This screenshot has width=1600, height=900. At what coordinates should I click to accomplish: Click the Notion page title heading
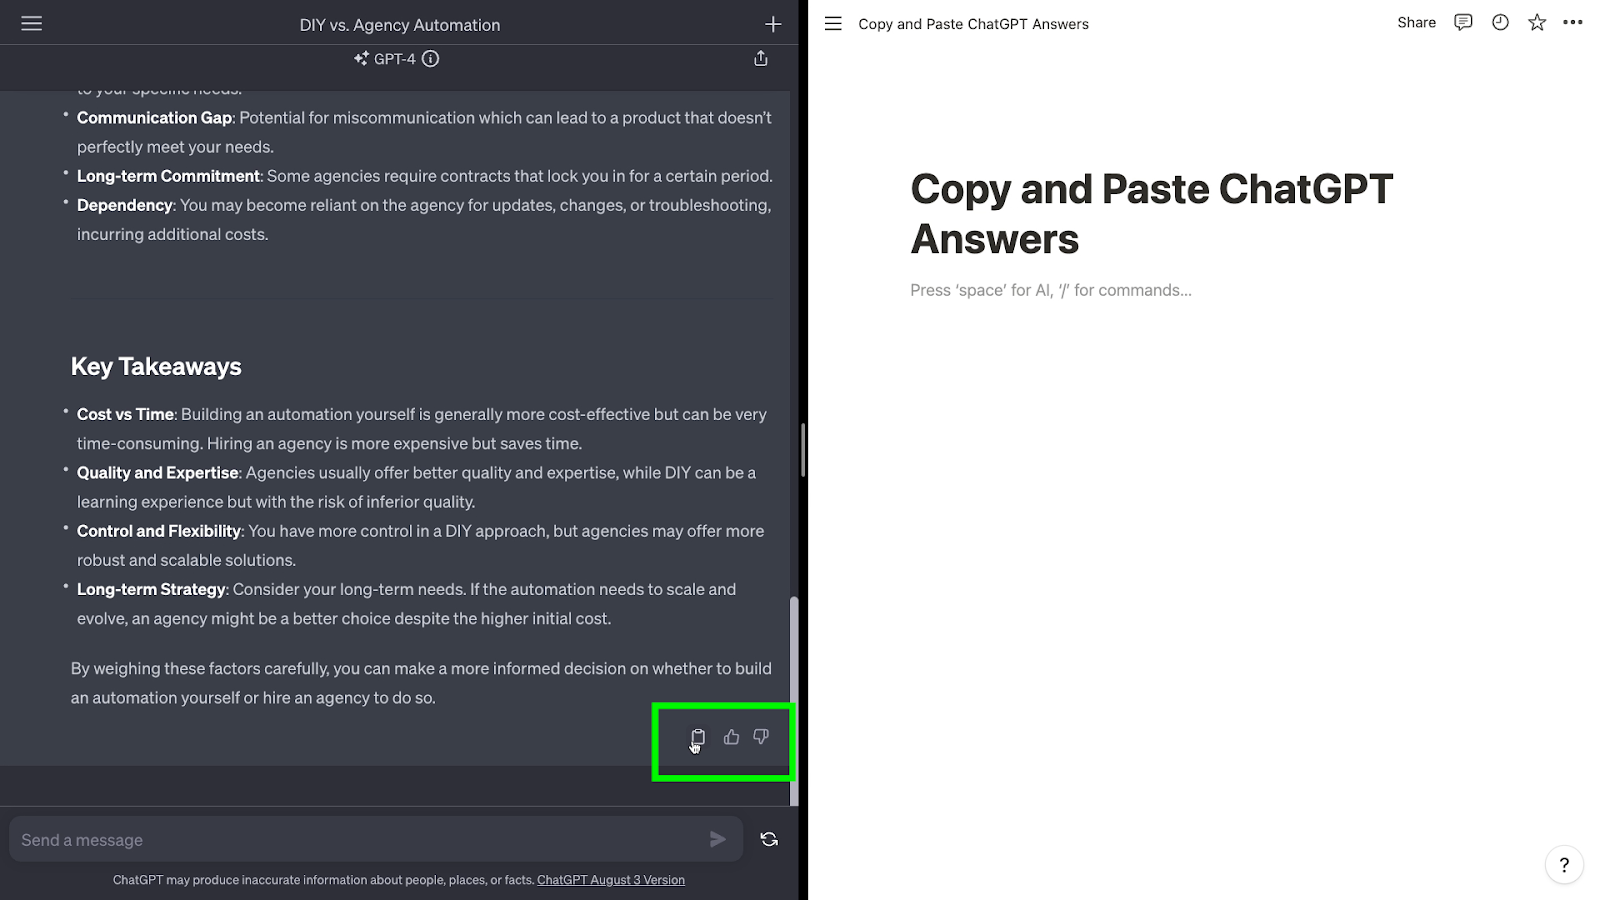(x=1151, y=214)
